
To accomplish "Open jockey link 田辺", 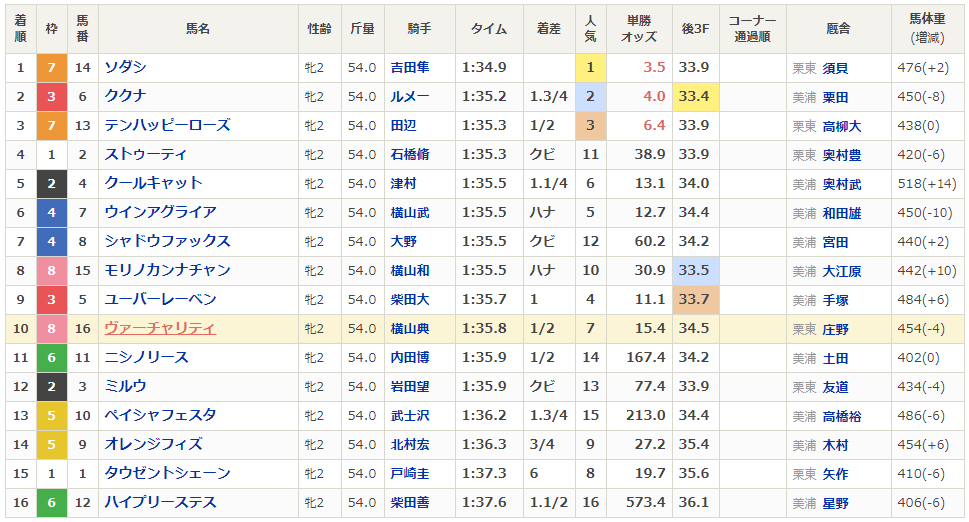I will (404, 125).
